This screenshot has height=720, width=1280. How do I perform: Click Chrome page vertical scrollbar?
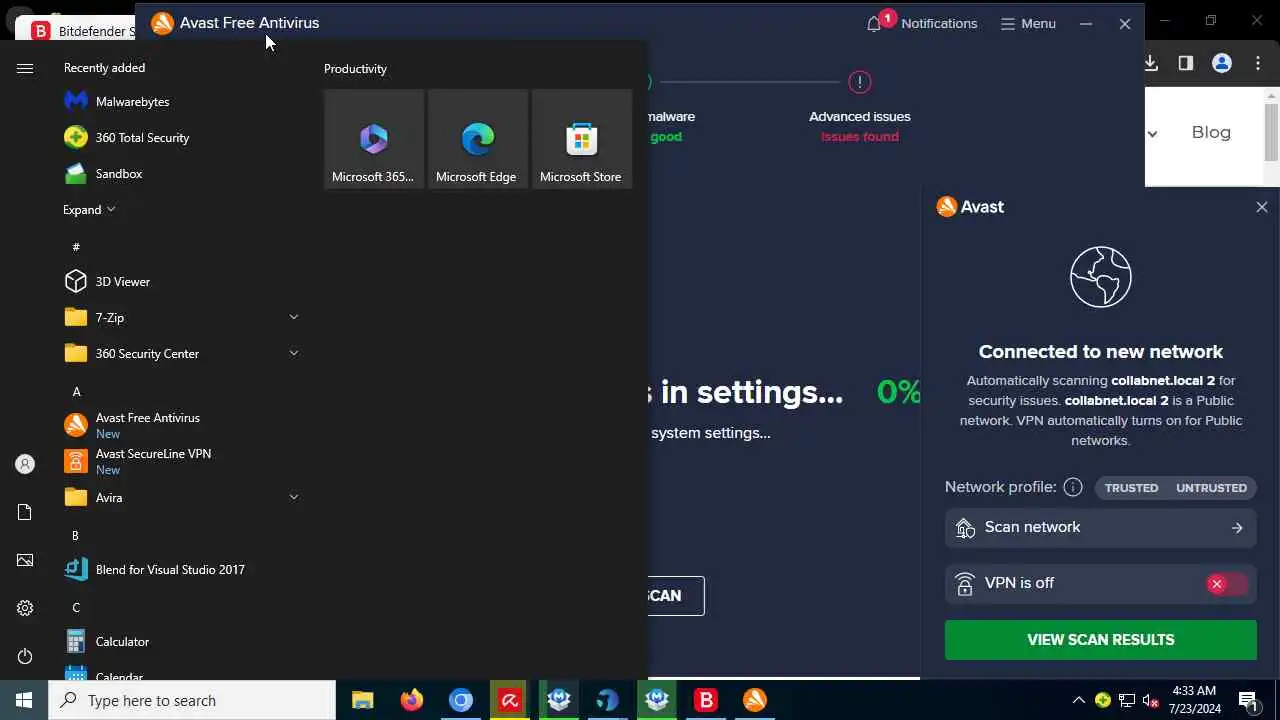(x=1272, y=130)
